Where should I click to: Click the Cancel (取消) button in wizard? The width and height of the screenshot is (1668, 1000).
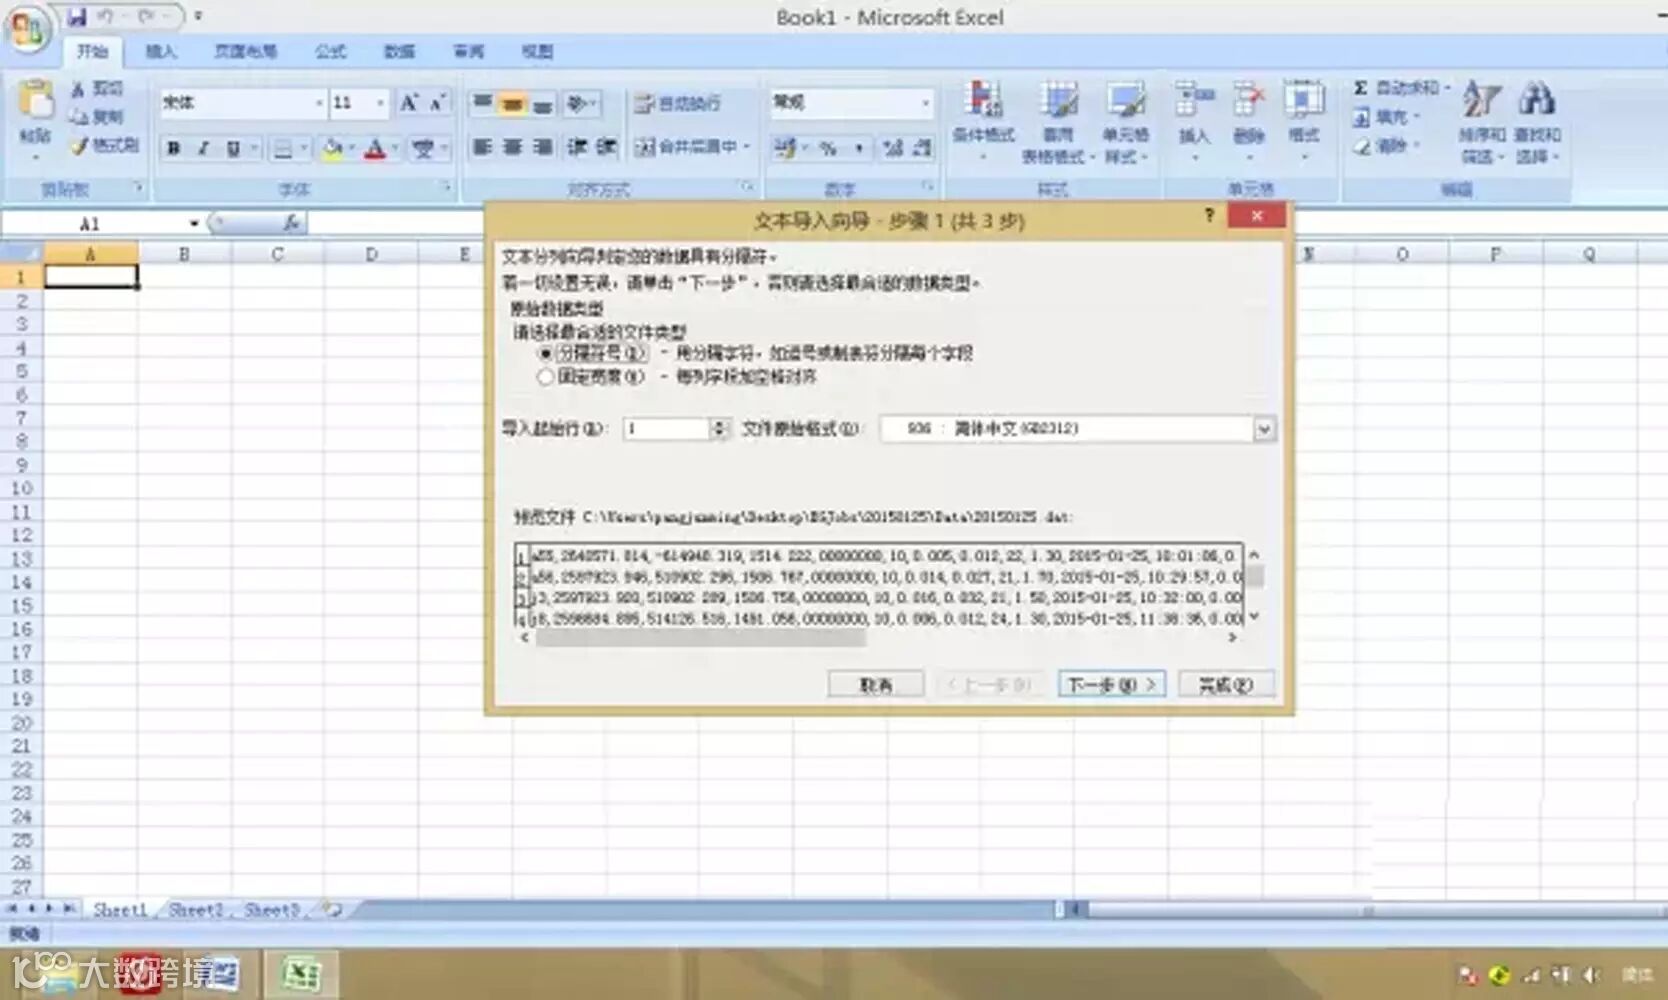876,685
